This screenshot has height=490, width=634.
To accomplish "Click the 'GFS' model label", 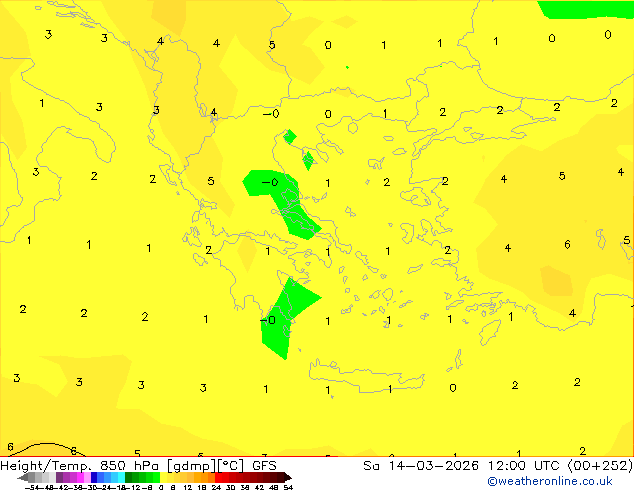I will point(264,465).
